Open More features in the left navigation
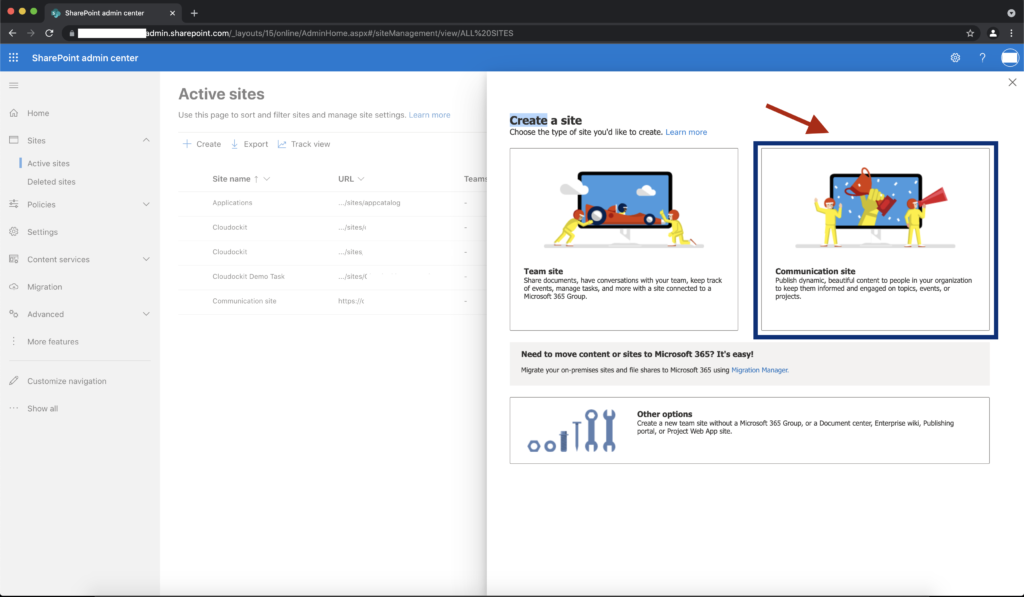This screenshot has height=597, width=1024. (52, 342)
